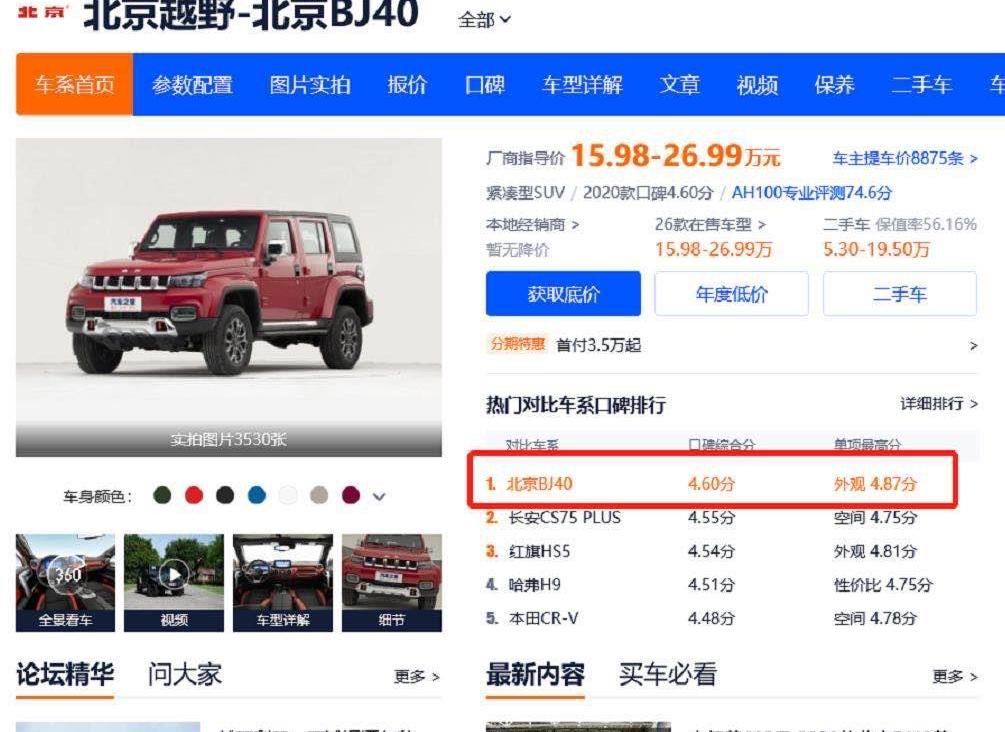
Task: Click the 紧凑型SUV category link
Action: 526,192
